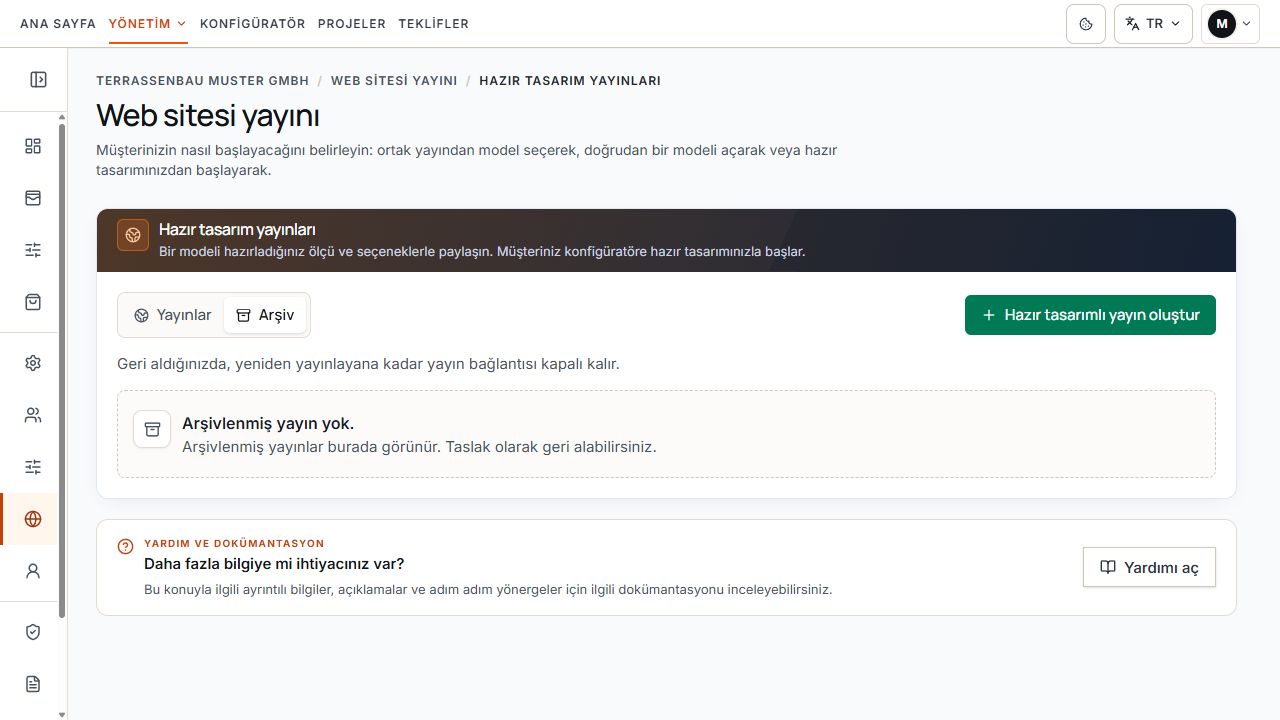Open the gear settings icon in sidebar
The width and height of the screenshot is (1280, 720).
33,363
